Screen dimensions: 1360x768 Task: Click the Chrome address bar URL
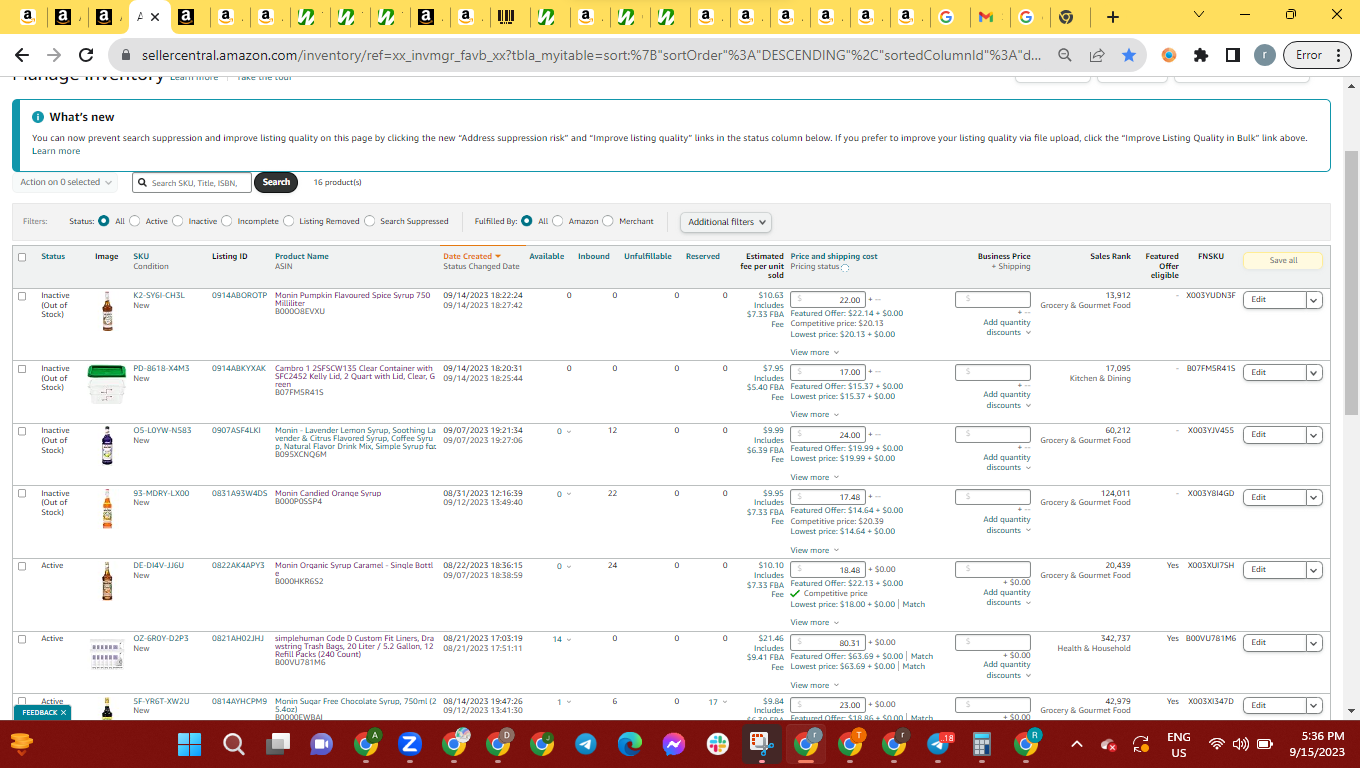click(590, 55)
